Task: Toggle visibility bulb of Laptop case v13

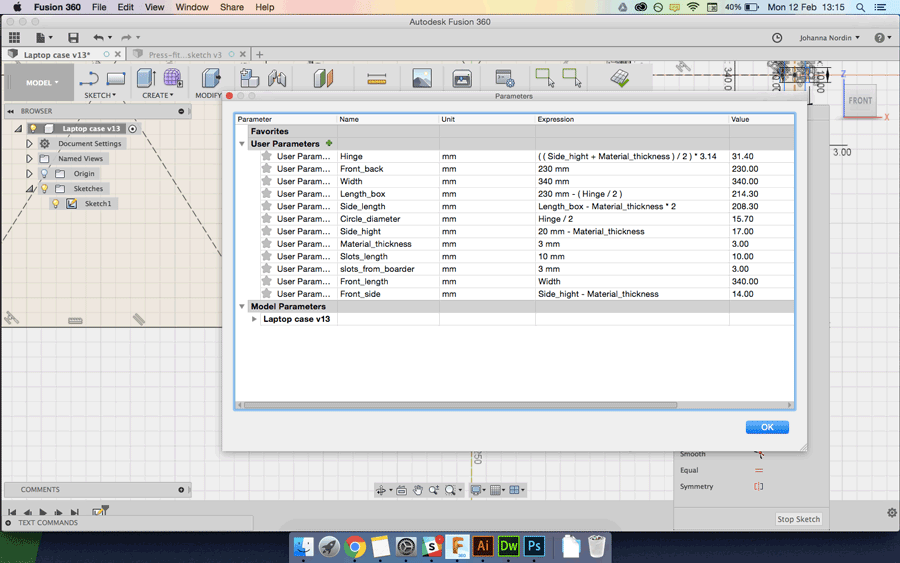Action: point(33,129)
